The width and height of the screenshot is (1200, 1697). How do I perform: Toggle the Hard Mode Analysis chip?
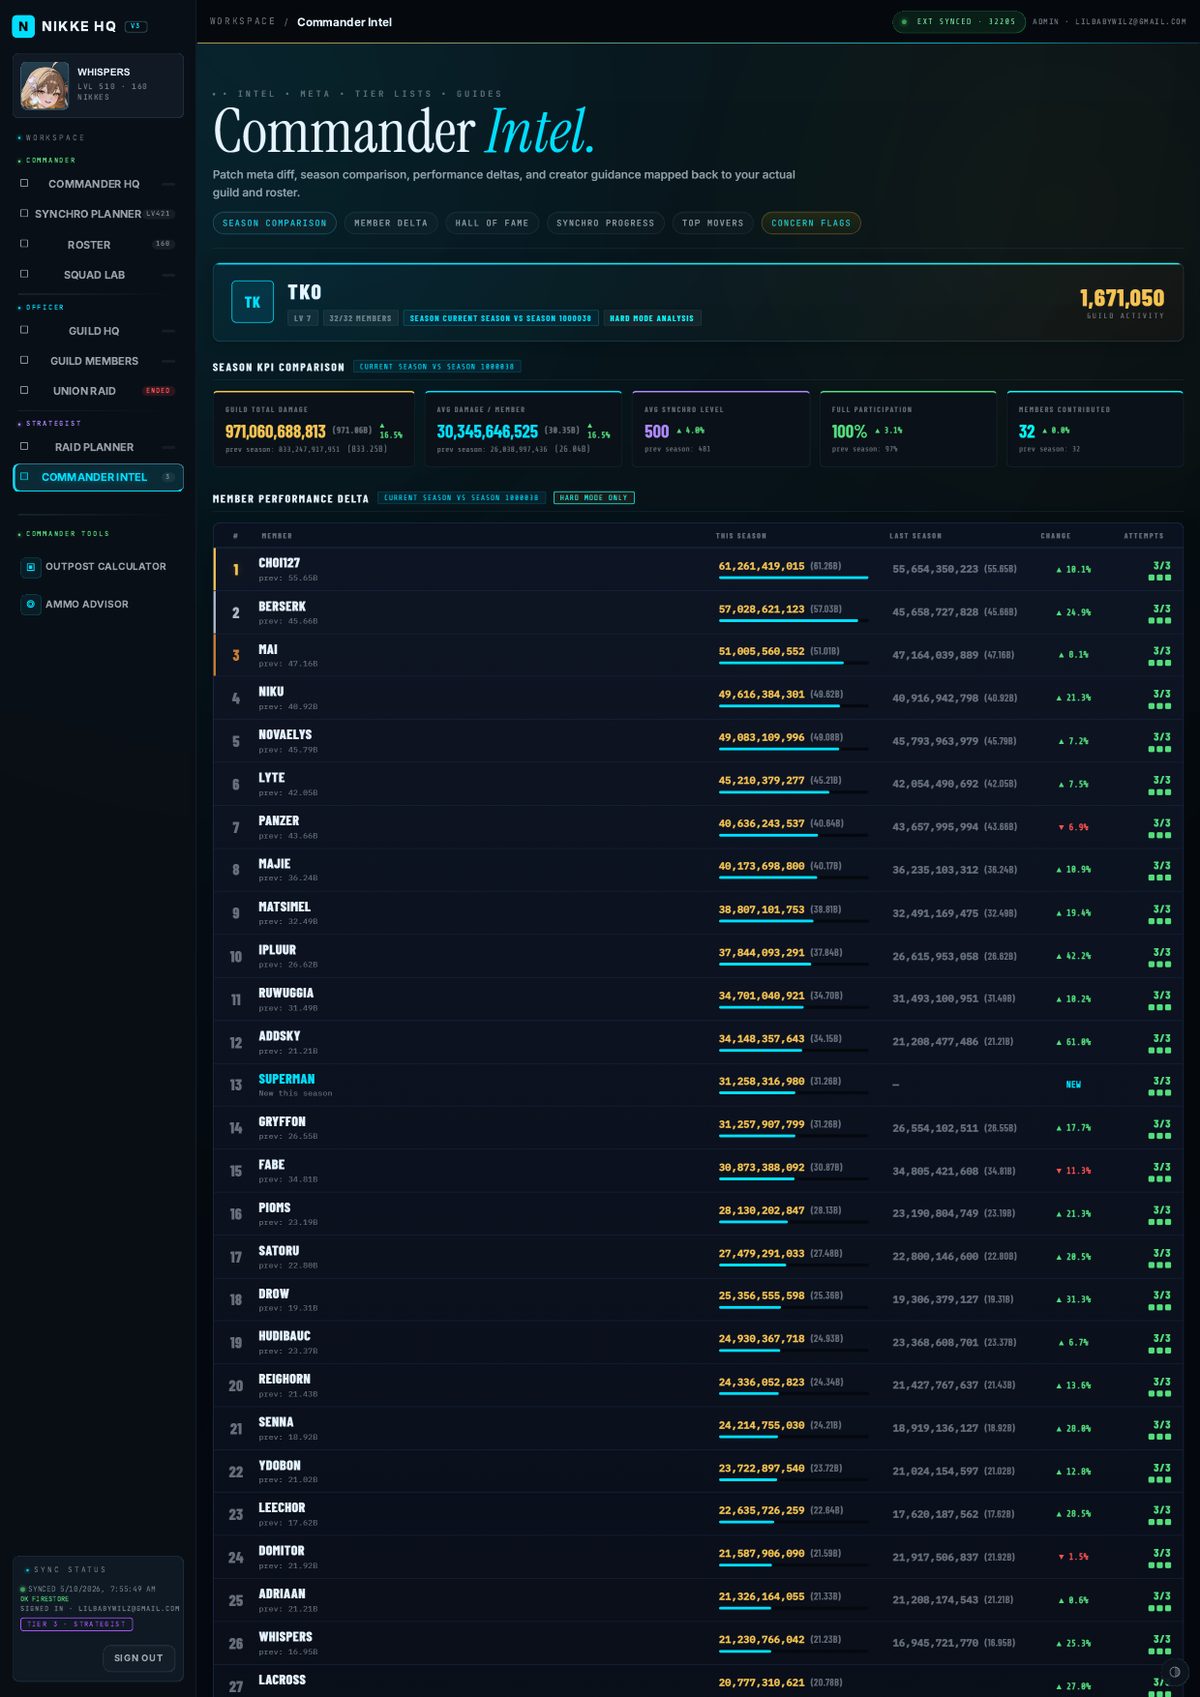[x=652, y=318]
